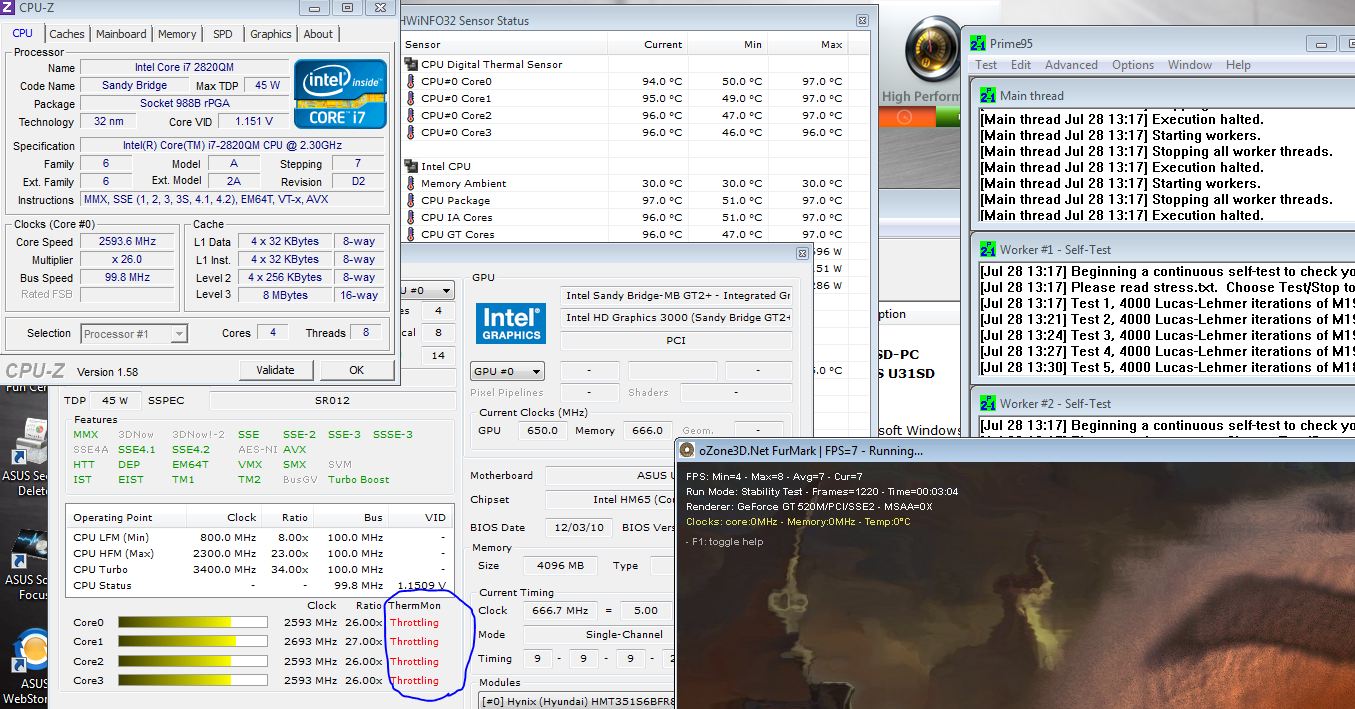Switch to the Memory tab in CPU-Z
Image resolution: width=1355 pixels, height=709 pixels.
point(177,34)
